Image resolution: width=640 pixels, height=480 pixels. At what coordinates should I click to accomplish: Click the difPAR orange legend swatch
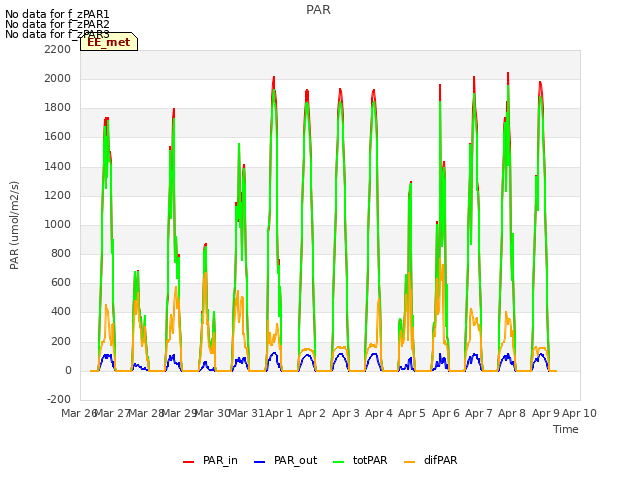(x=409, y=462)
